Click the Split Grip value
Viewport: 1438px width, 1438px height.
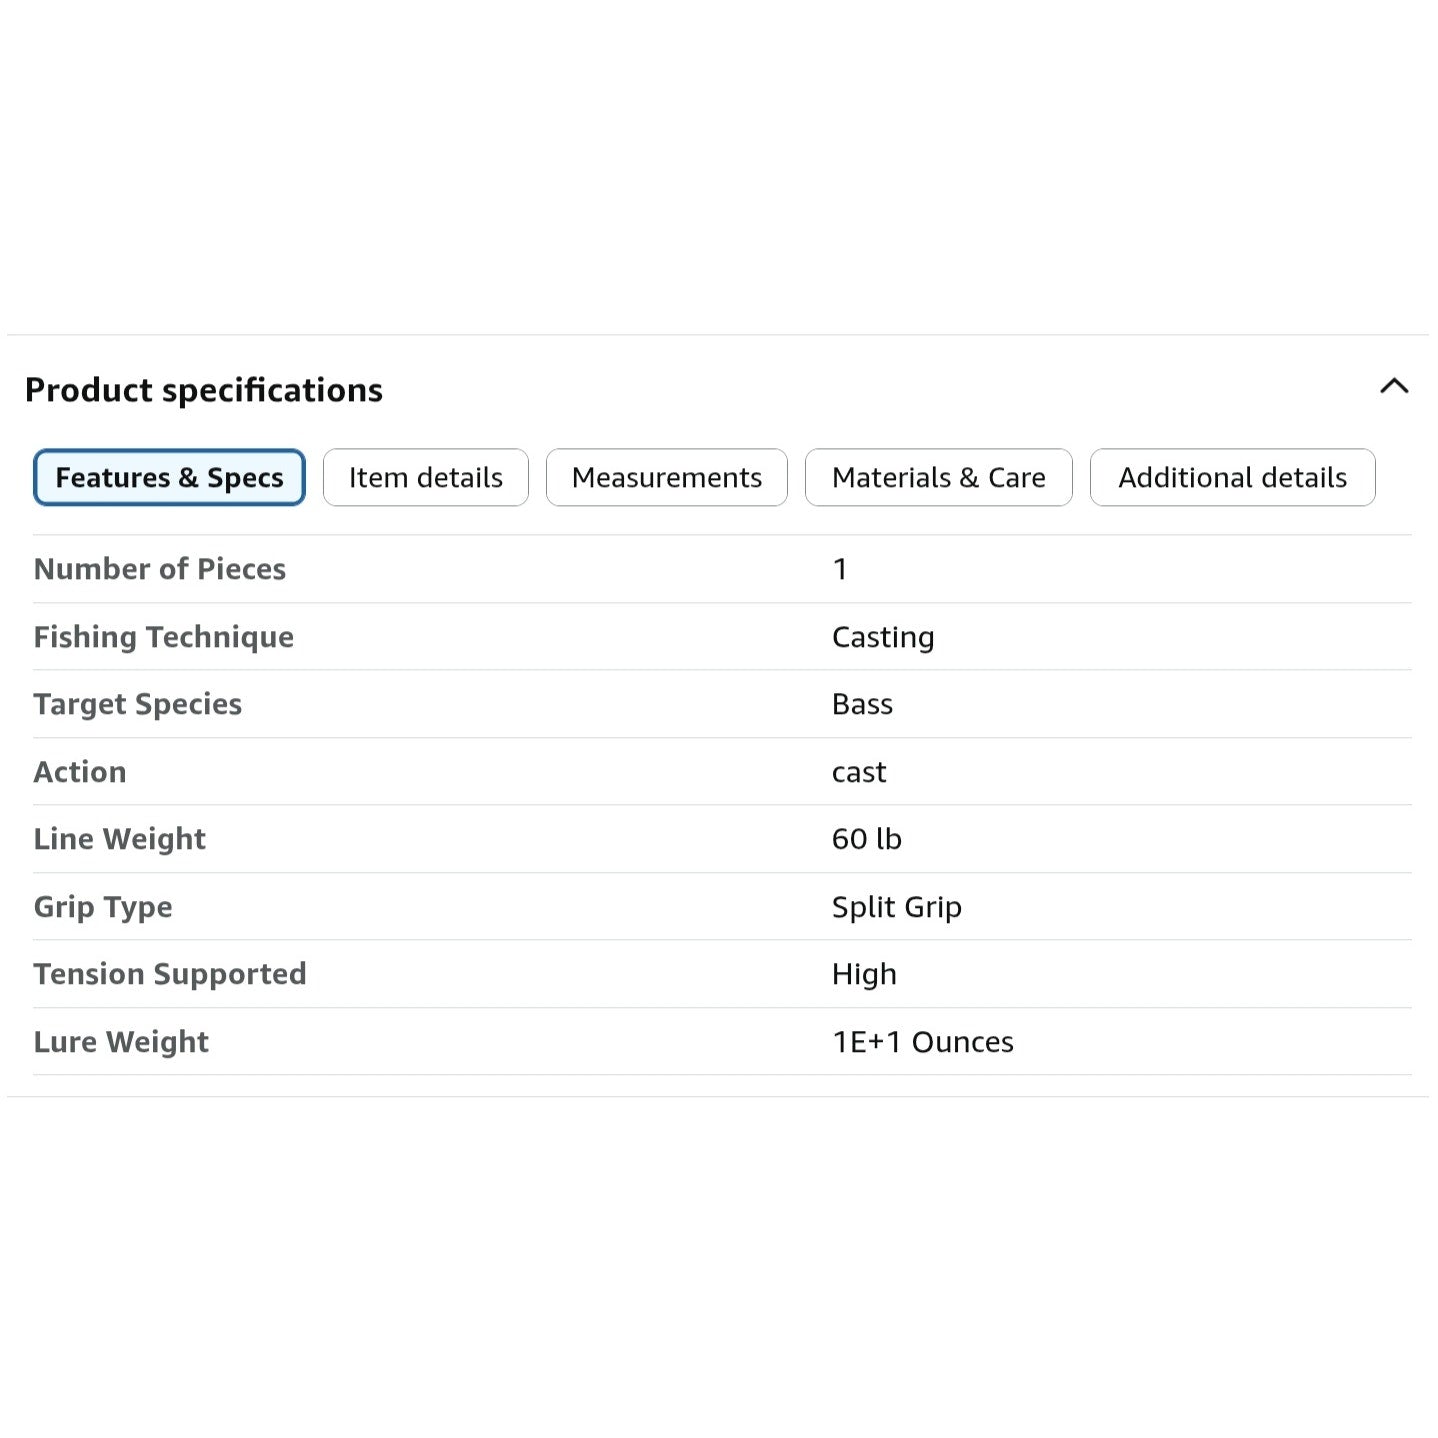[x=896, y=907]
